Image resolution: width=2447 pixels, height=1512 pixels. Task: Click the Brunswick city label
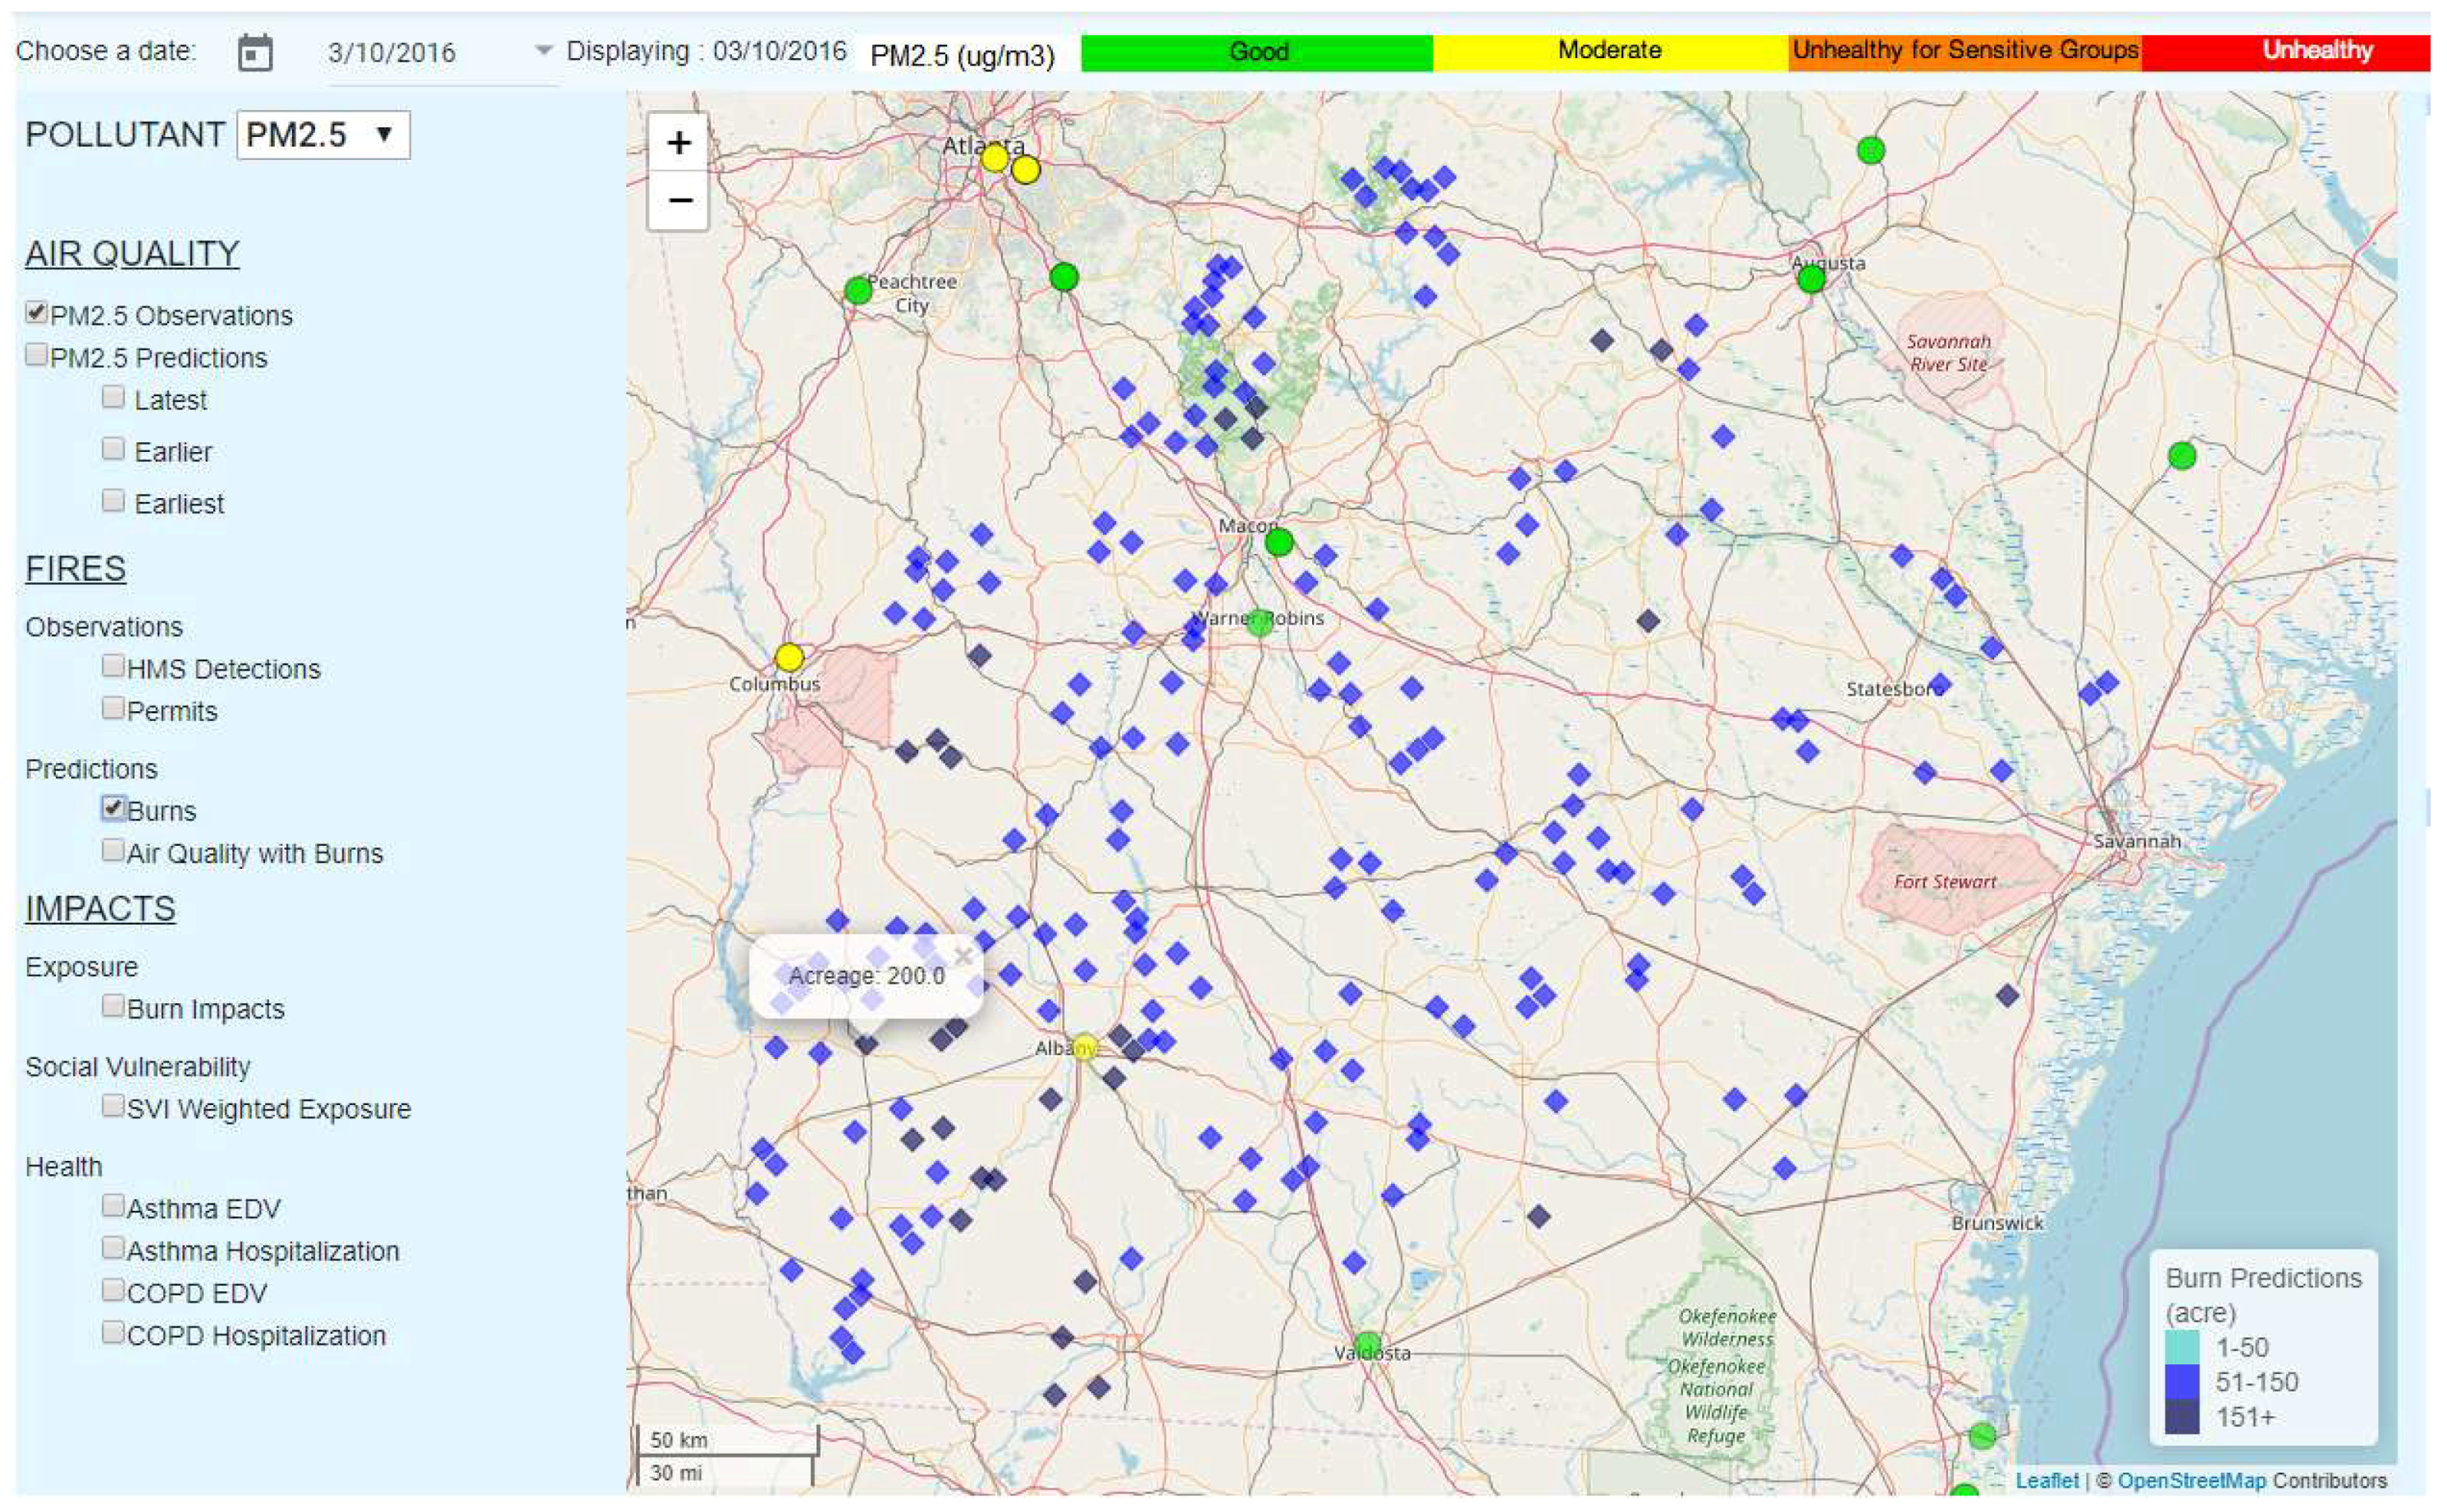tap(1997, 1223)
